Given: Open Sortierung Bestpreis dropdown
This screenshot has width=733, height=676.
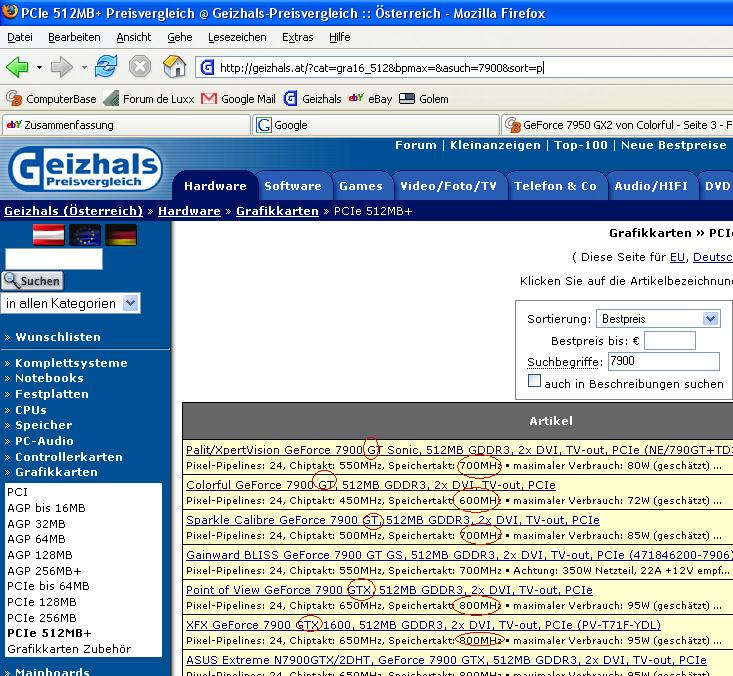Looking at the screenshot, I should pos(658,319).
